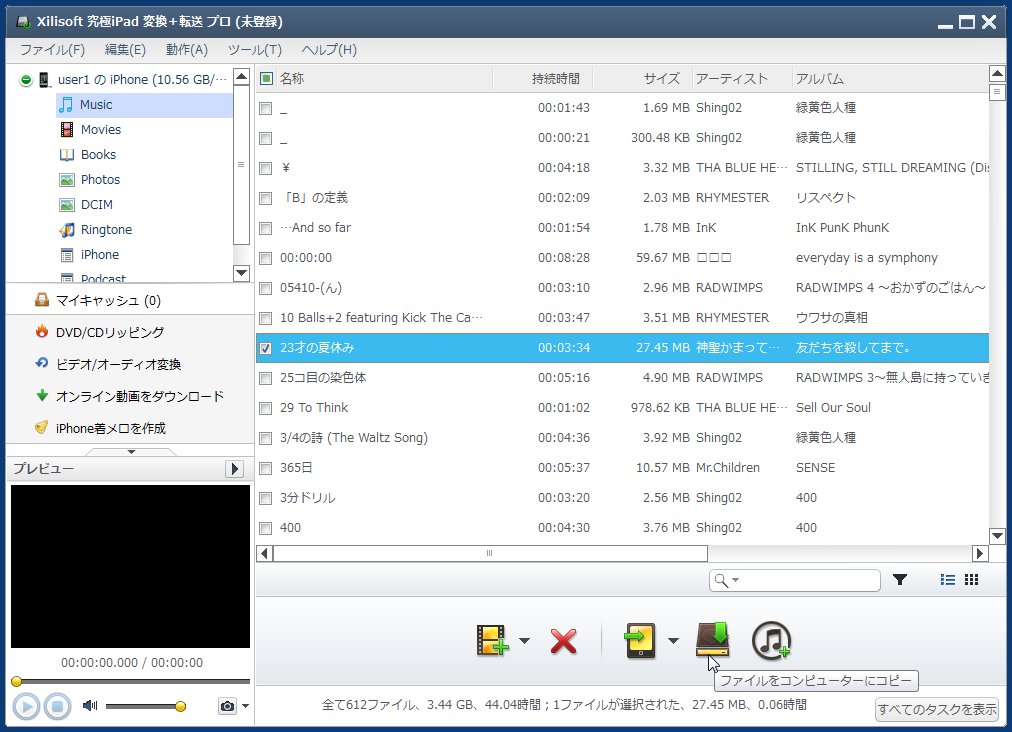Viewport: 1012px width, 732px height.
Task: Click the copy files to device icon
Action: [x=640, y=640]
